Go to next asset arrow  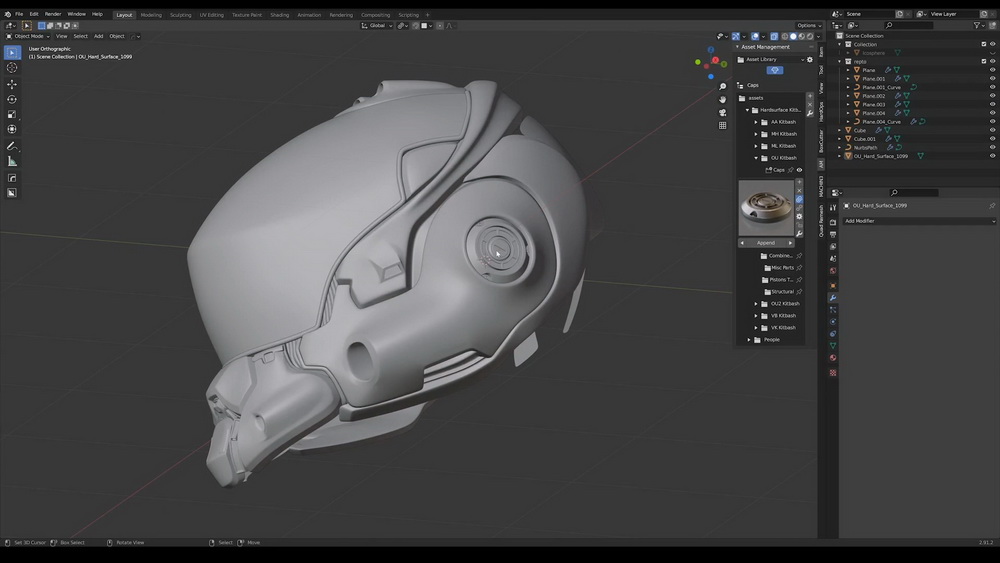[790, 243]
